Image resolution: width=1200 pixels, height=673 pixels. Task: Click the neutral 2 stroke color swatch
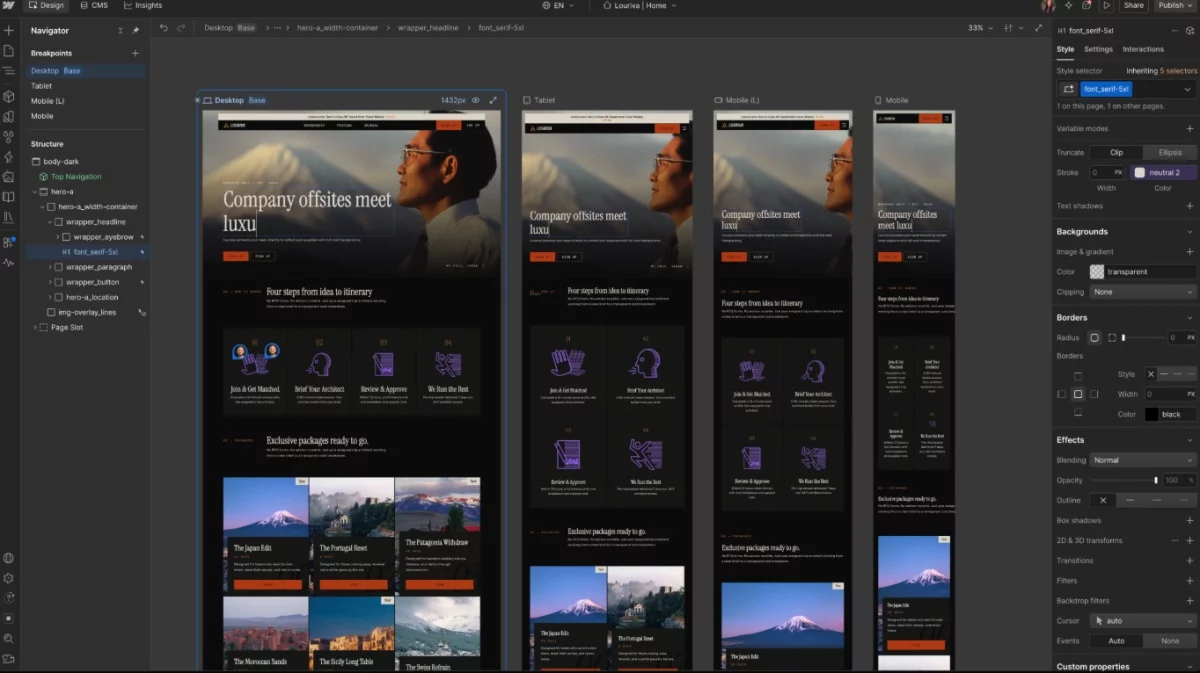(x=1139, y=172)
